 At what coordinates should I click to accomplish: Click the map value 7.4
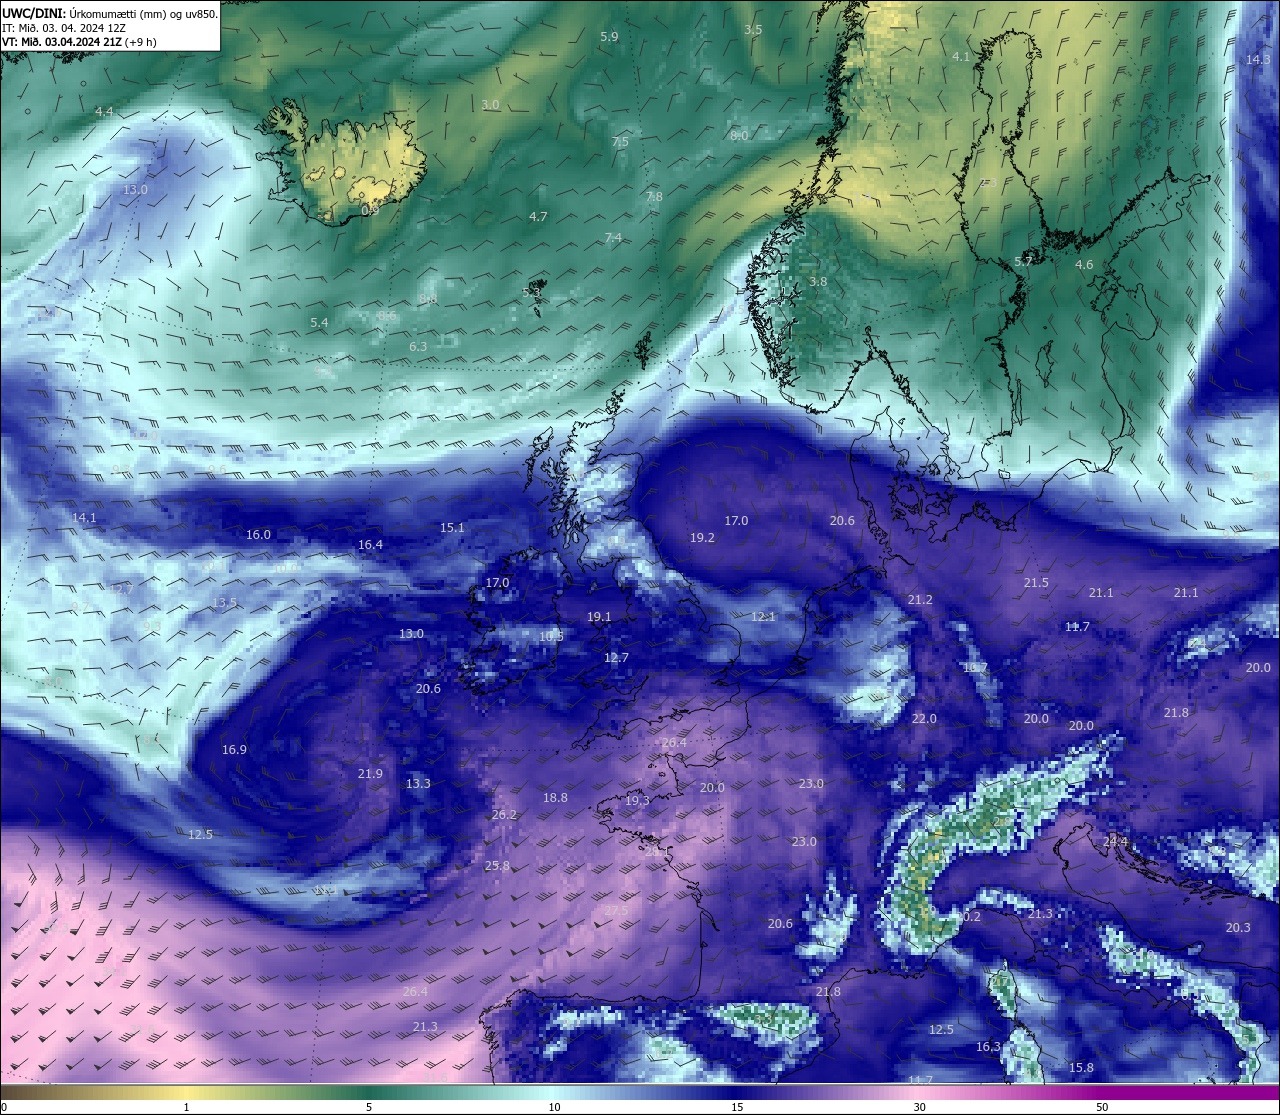point(613,238)
